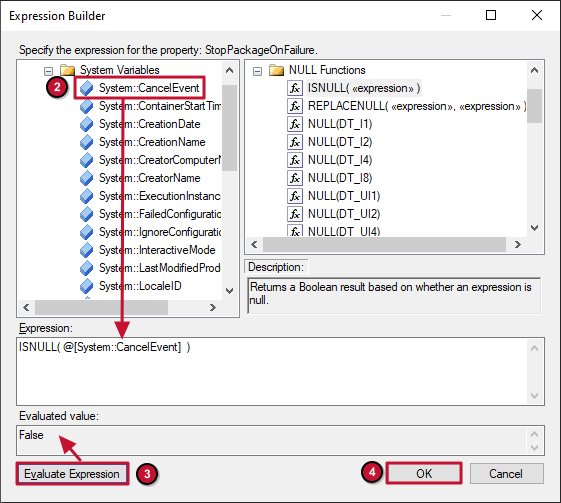561x503 pixels.
Task: Click the fx icon beside NULL(DT_I8)
Action: point(295,178)
